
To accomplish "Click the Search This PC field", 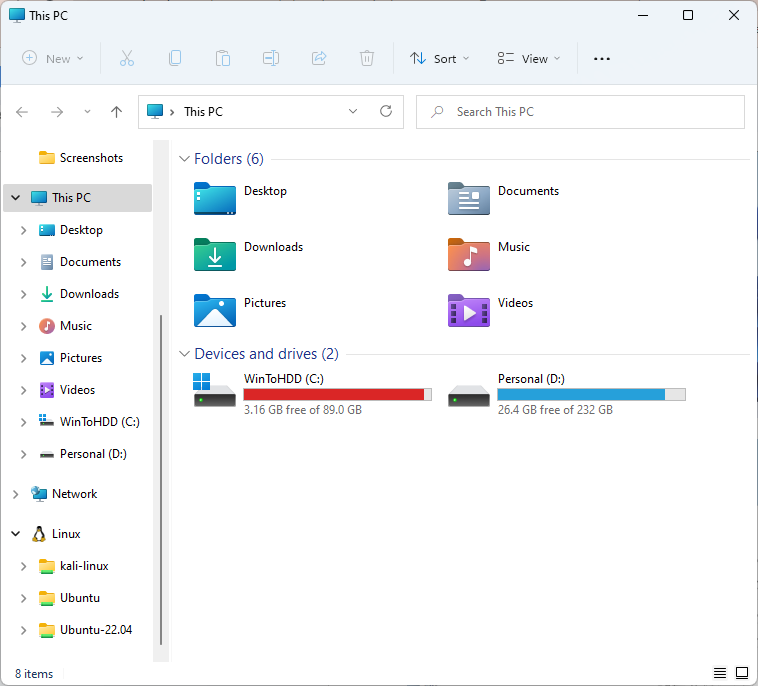I will 580,112.
